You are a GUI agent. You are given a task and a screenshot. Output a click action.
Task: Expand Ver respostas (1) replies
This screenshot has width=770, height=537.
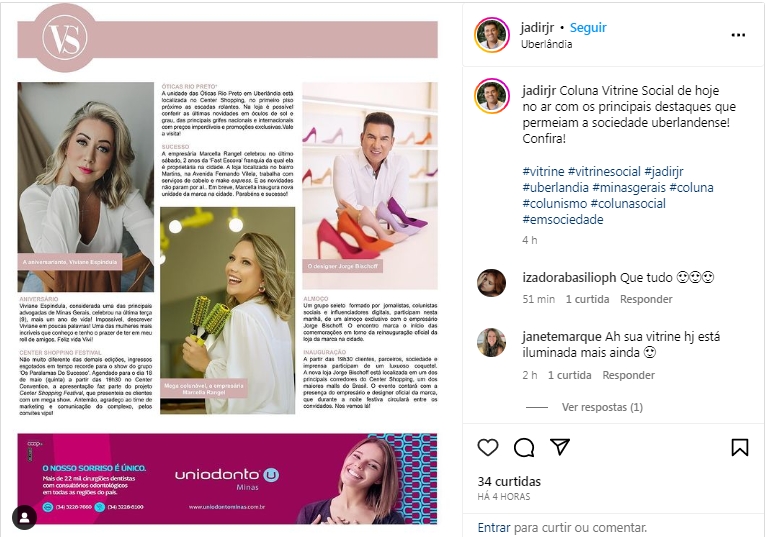(x=602, y=407)
